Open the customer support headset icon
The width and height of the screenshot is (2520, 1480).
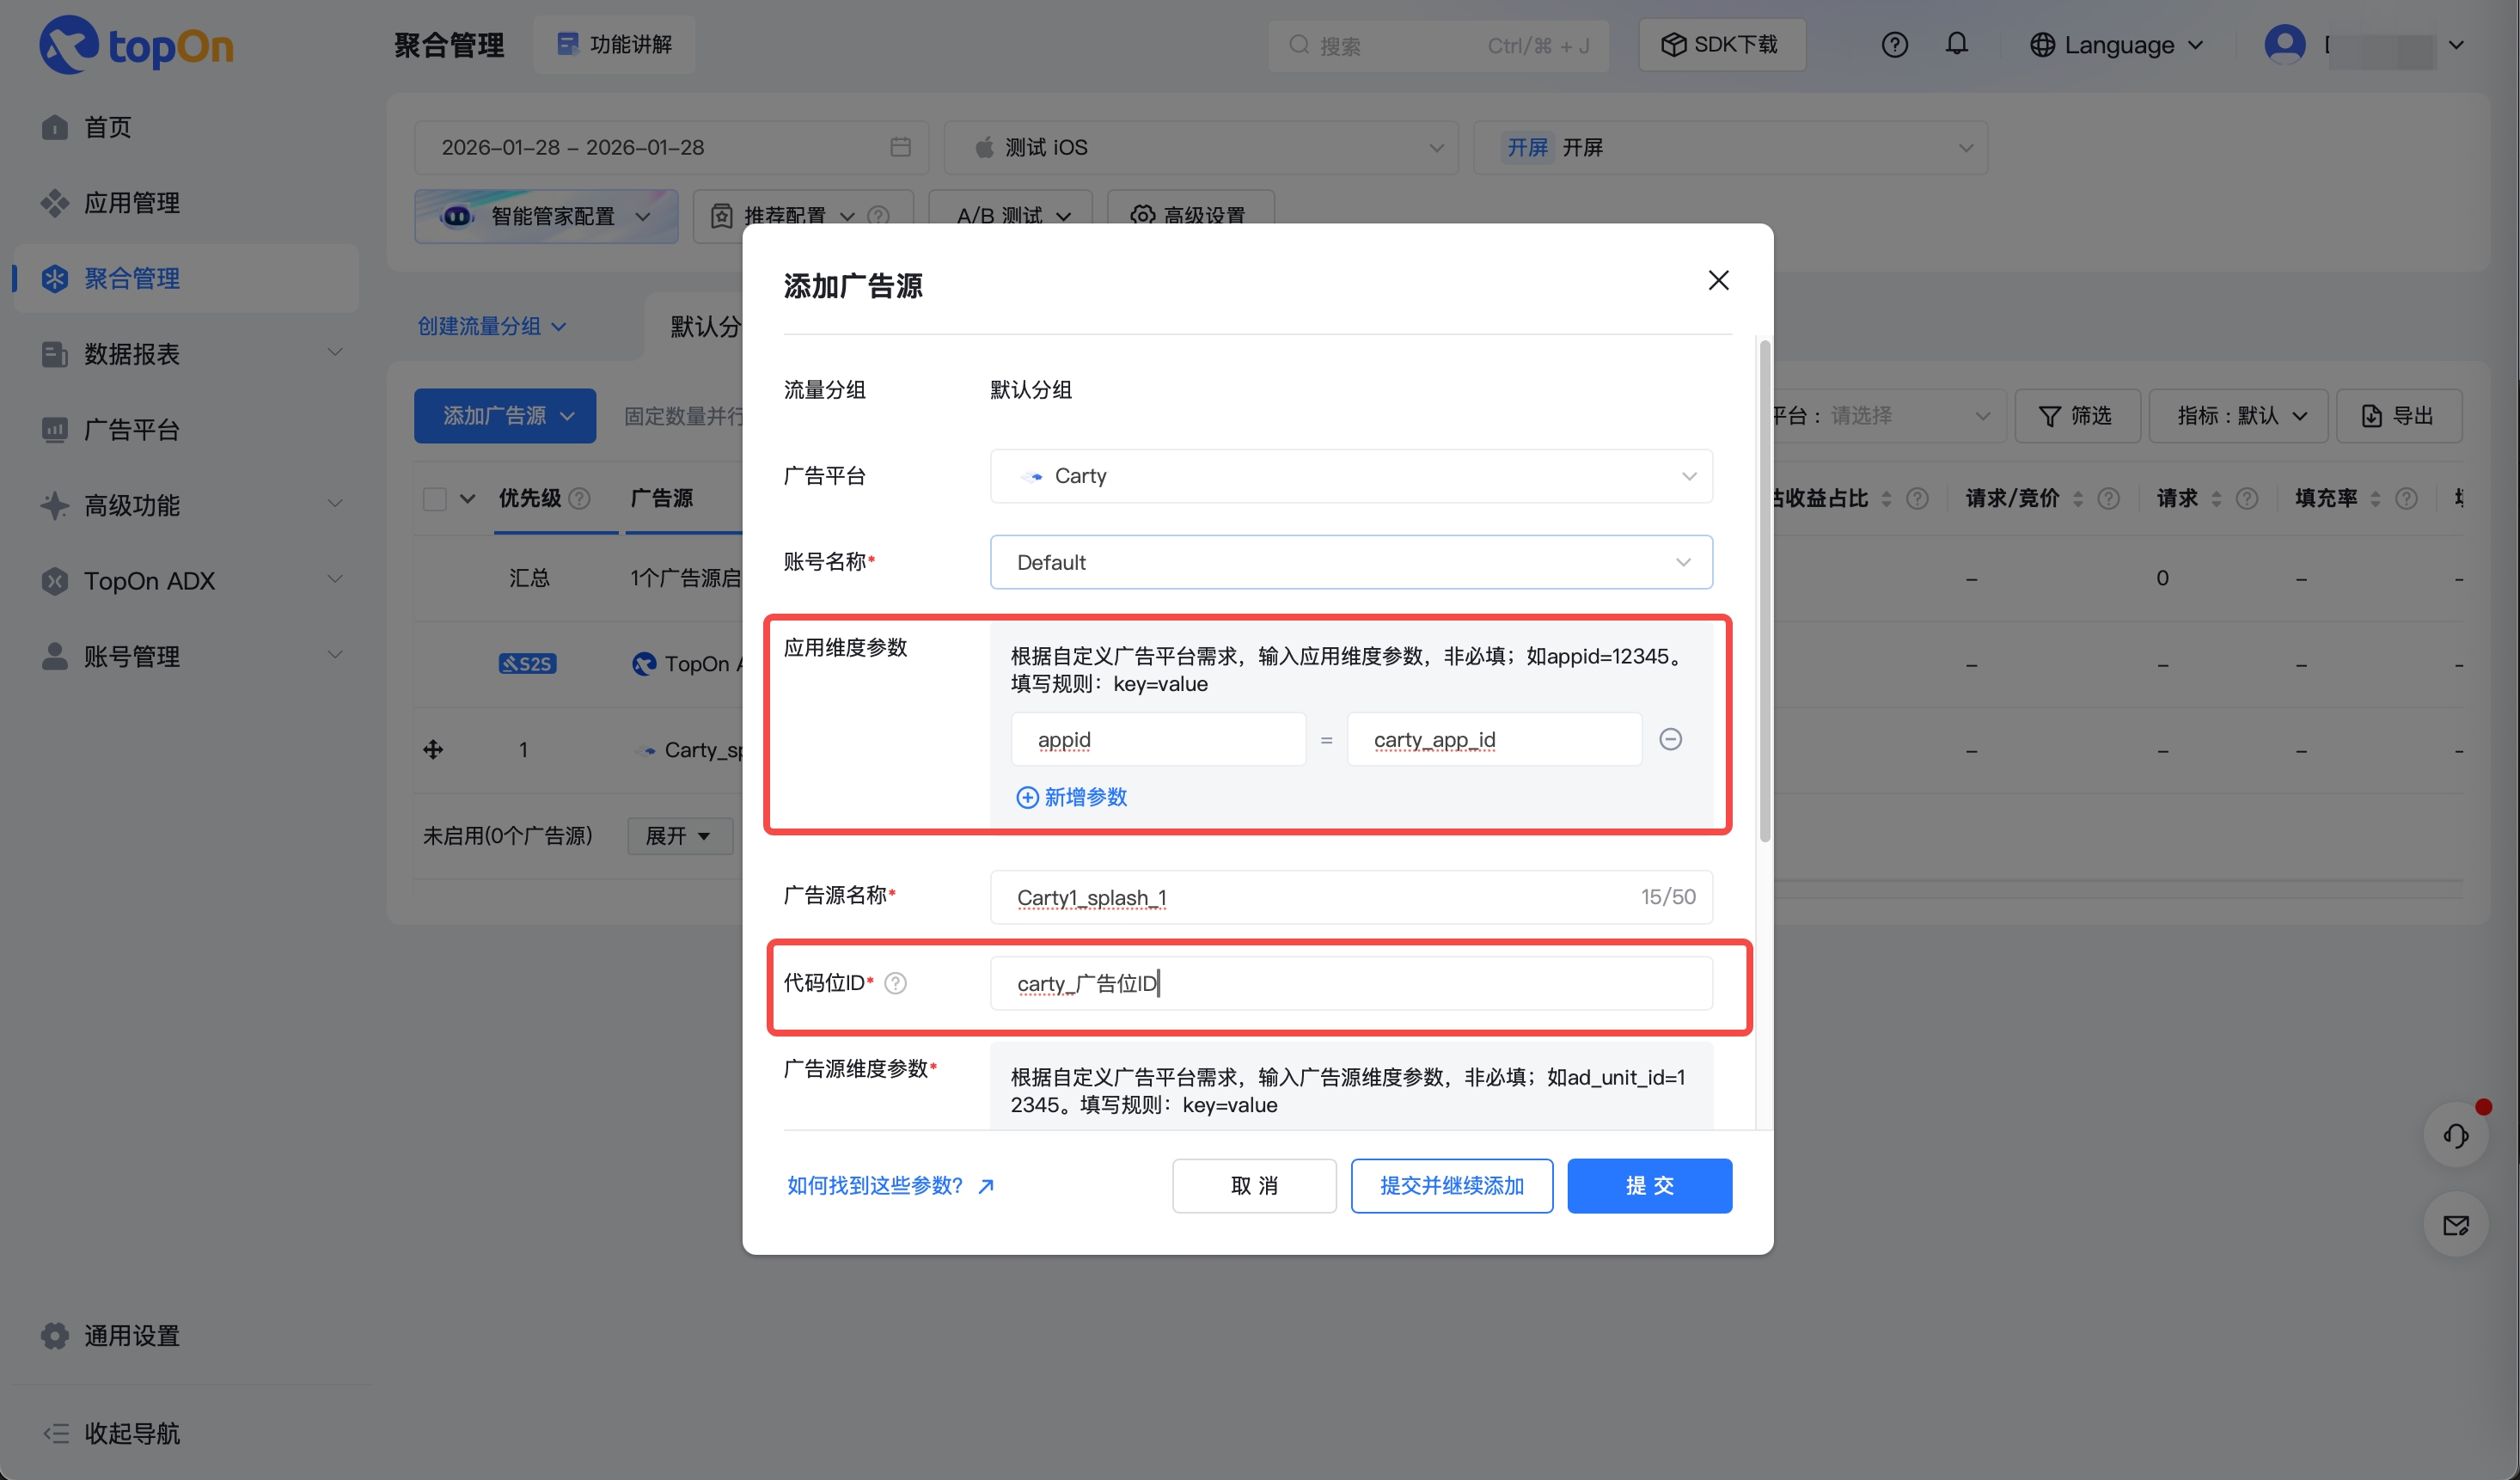tap(2456, 1135)
